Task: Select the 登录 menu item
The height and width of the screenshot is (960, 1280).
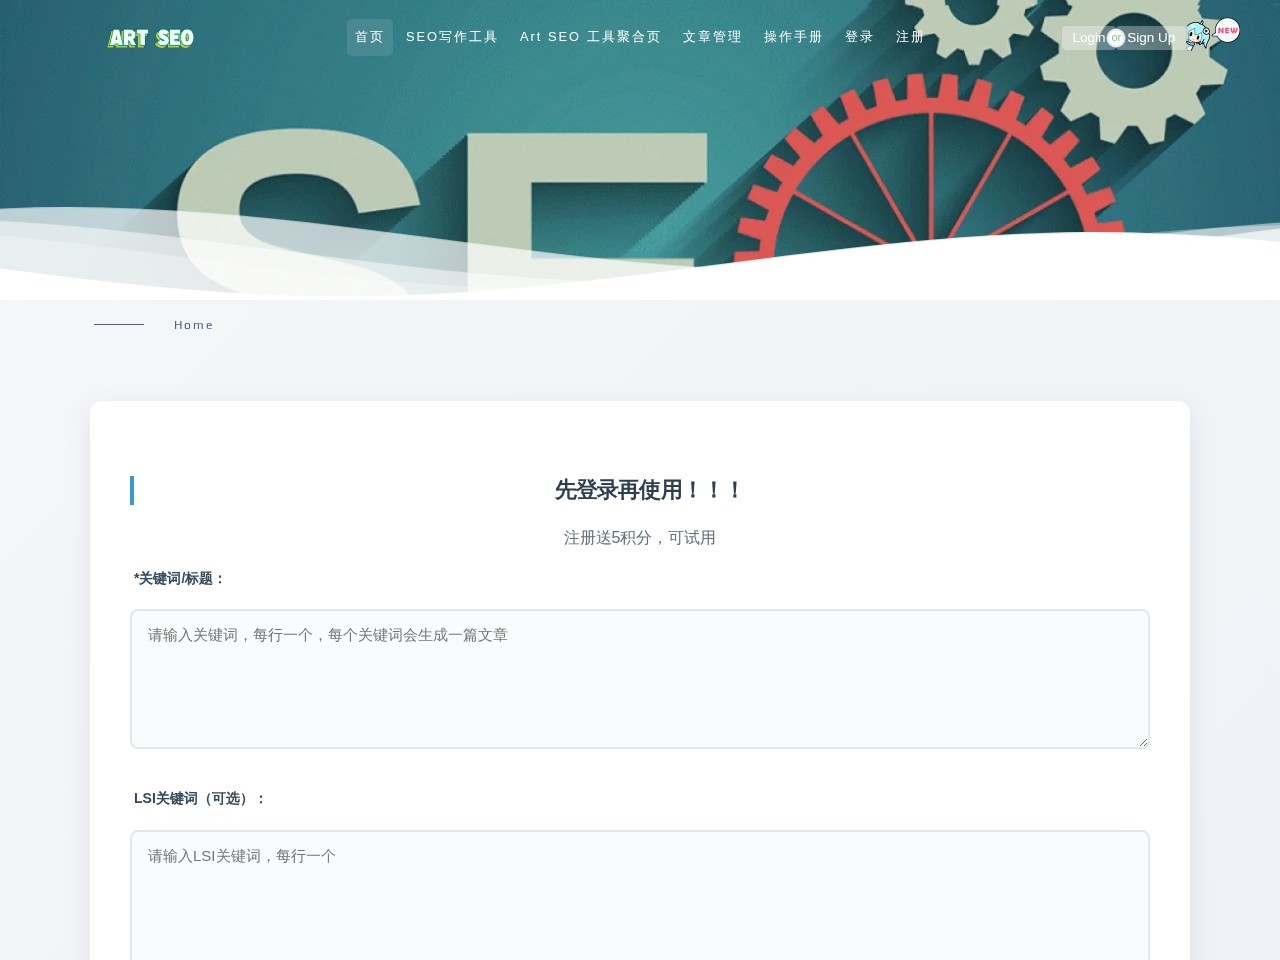Action: (x=858, y=36)
